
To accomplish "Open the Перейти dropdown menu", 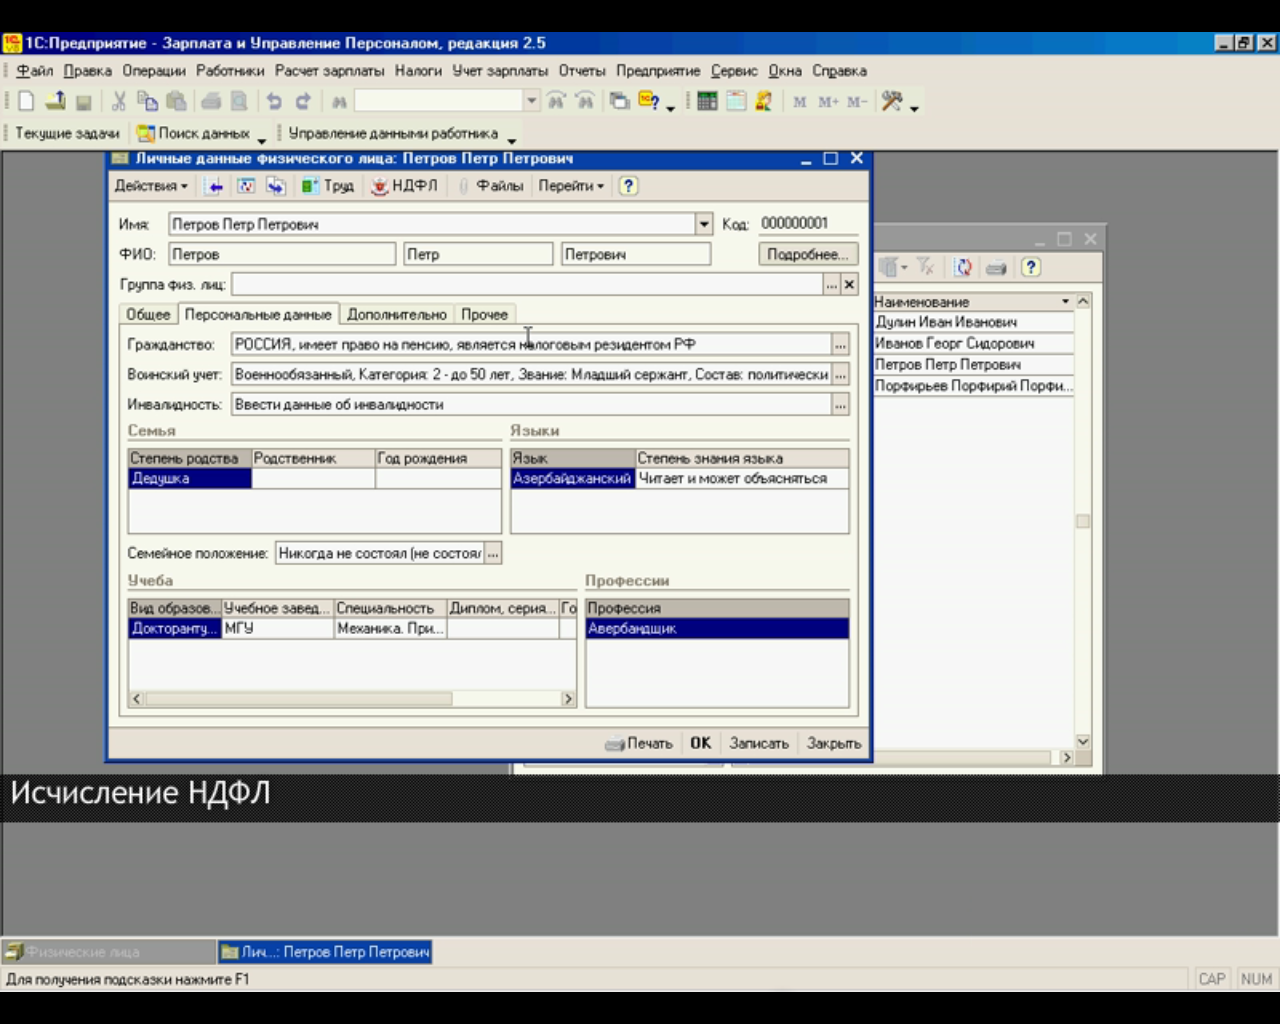I will tap(571, 186).
